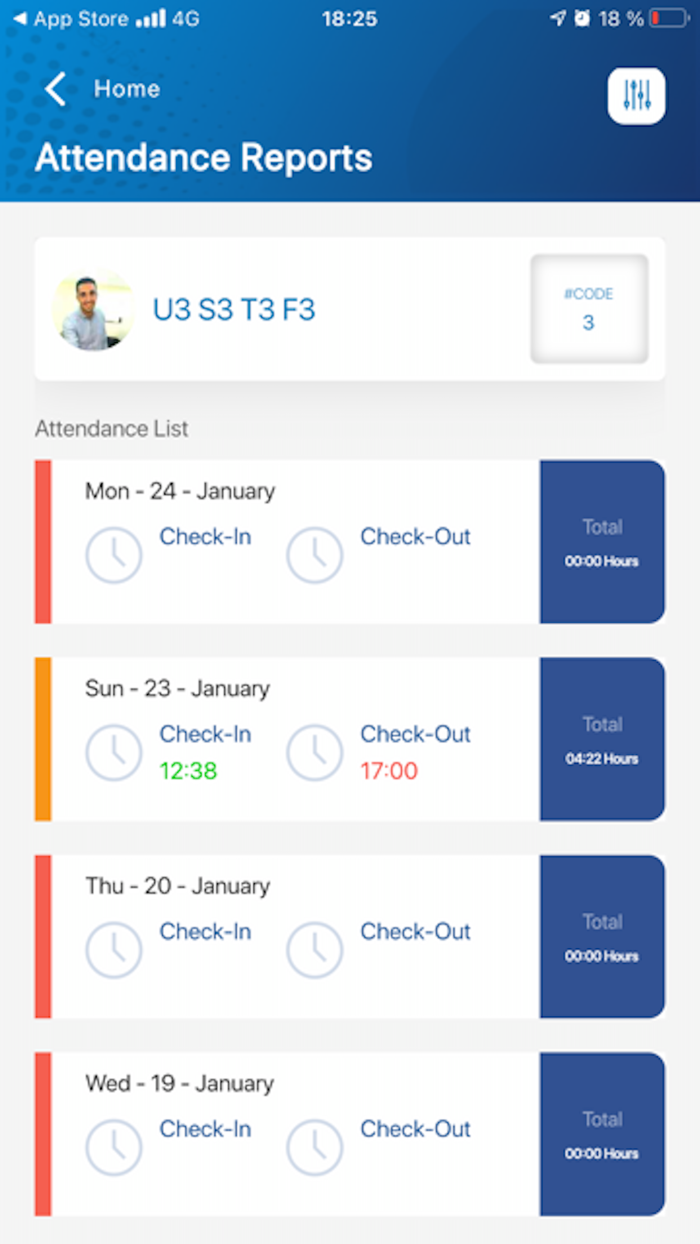The height and width of the screenshot is (1244, 700).
Task: Tap the #CODE 3 badge
Action: pyautogui.click(x=588, y=309)
